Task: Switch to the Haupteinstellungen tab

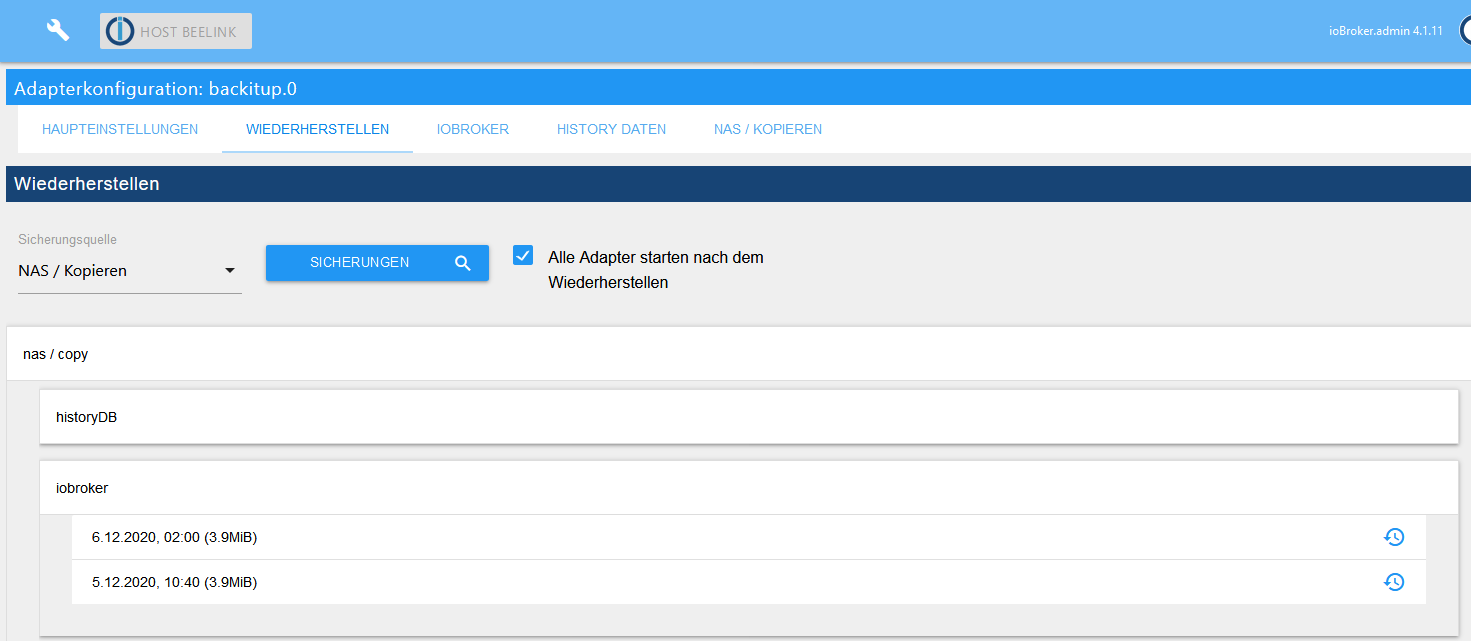Action: [x=120, y=129]
